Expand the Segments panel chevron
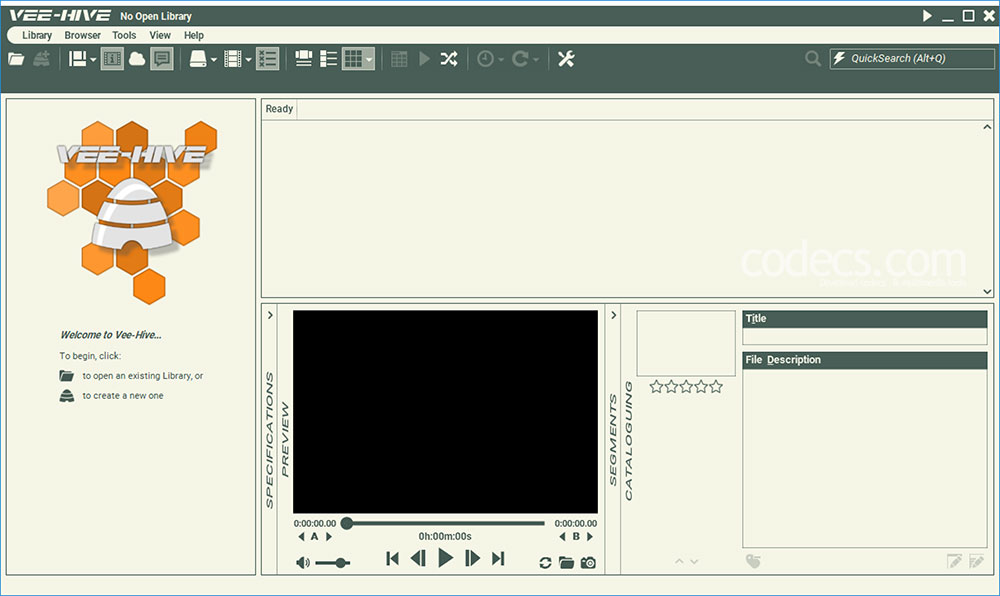Viewport: 1000px width, 596px height. coord(614,315)
